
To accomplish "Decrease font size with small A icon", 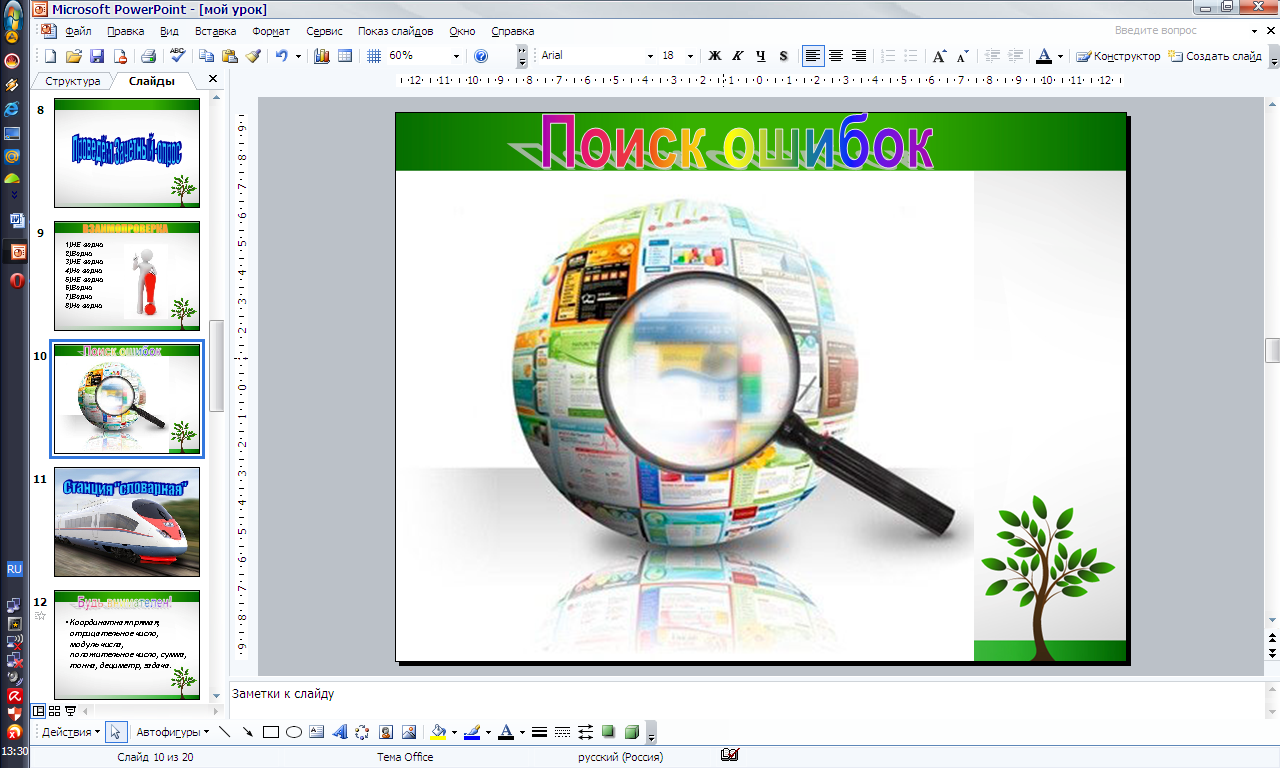I will pos(962,56).
